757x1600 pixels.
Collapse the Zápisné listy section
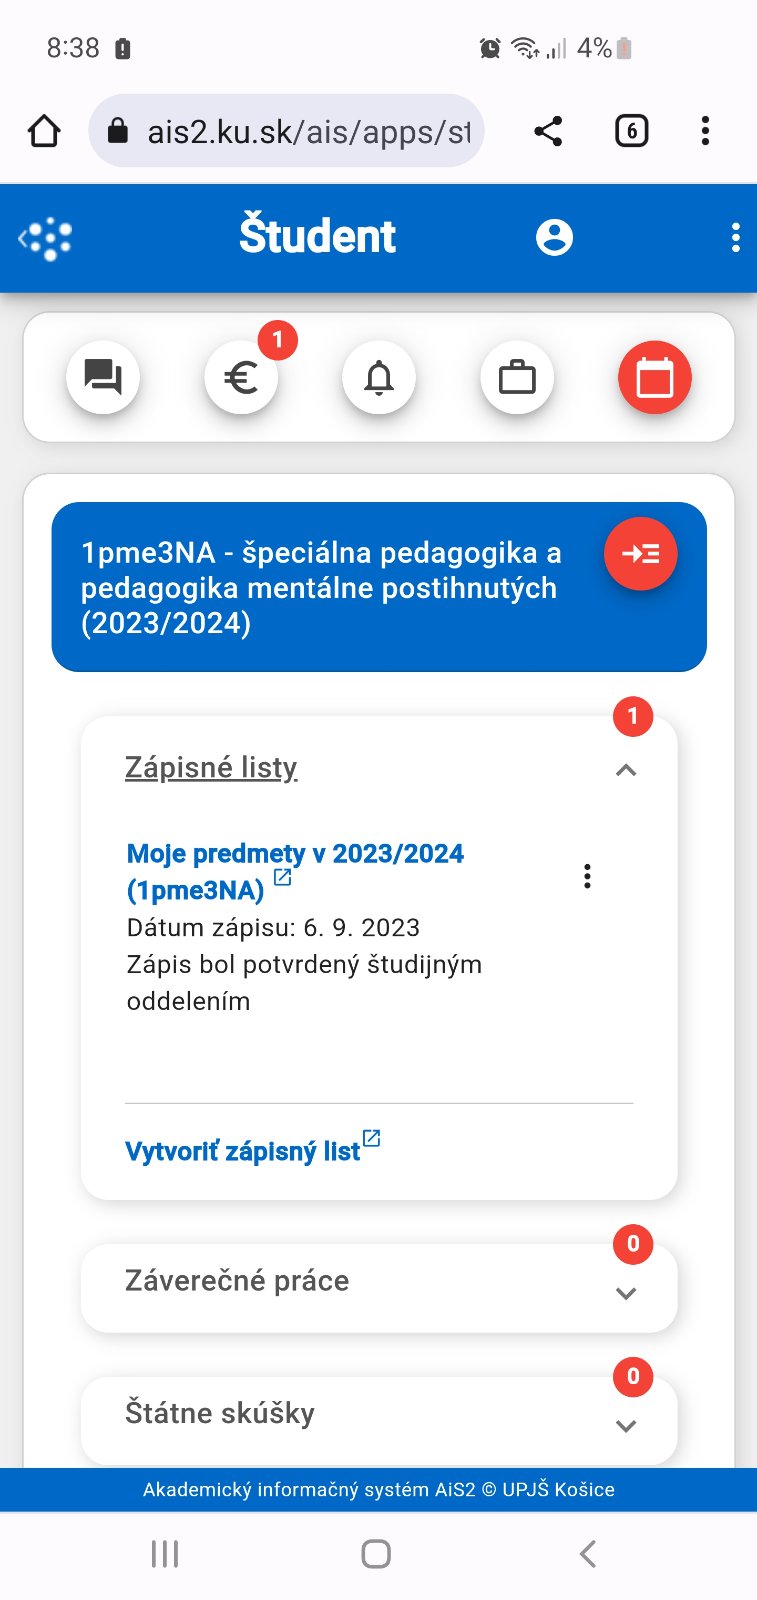pyautogui.click(x=626, y=769)
